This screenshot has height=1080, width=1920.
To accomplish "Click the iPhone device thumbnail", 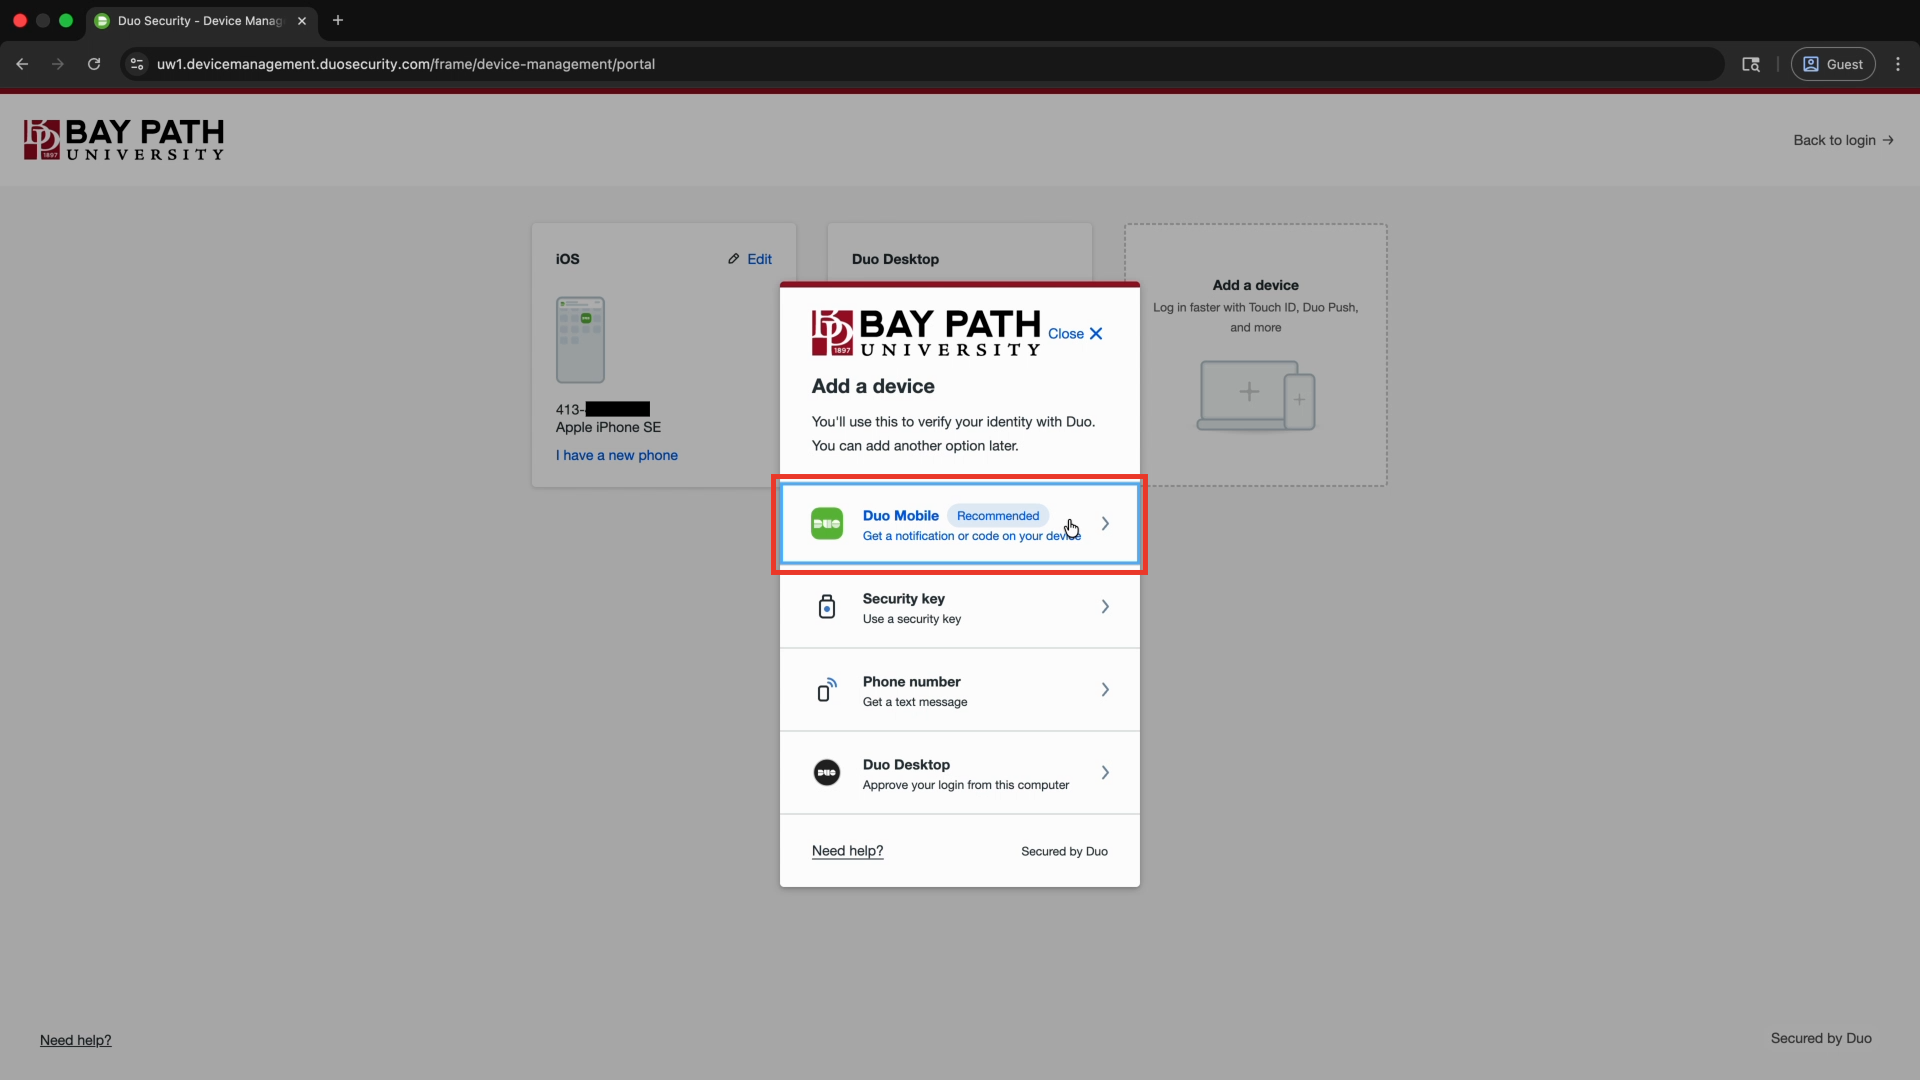I will [x=581, y=340].
